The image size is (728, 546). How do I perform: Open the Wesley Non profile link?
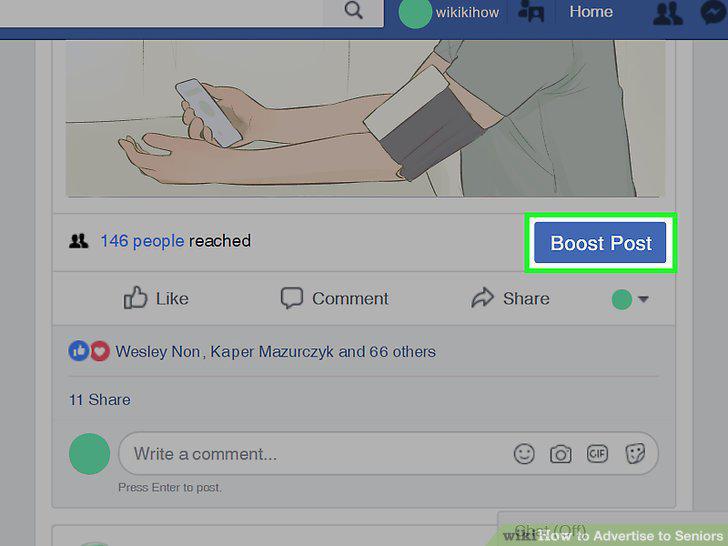pos(157,351)
